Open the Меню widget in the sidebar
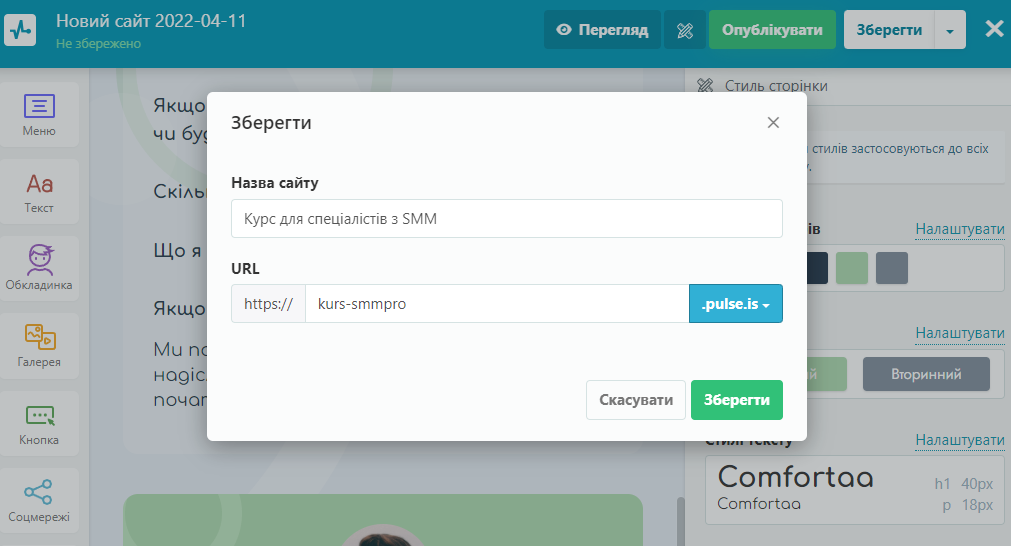1011x546 pixels. pyautogui.click(x=39, y=115)
